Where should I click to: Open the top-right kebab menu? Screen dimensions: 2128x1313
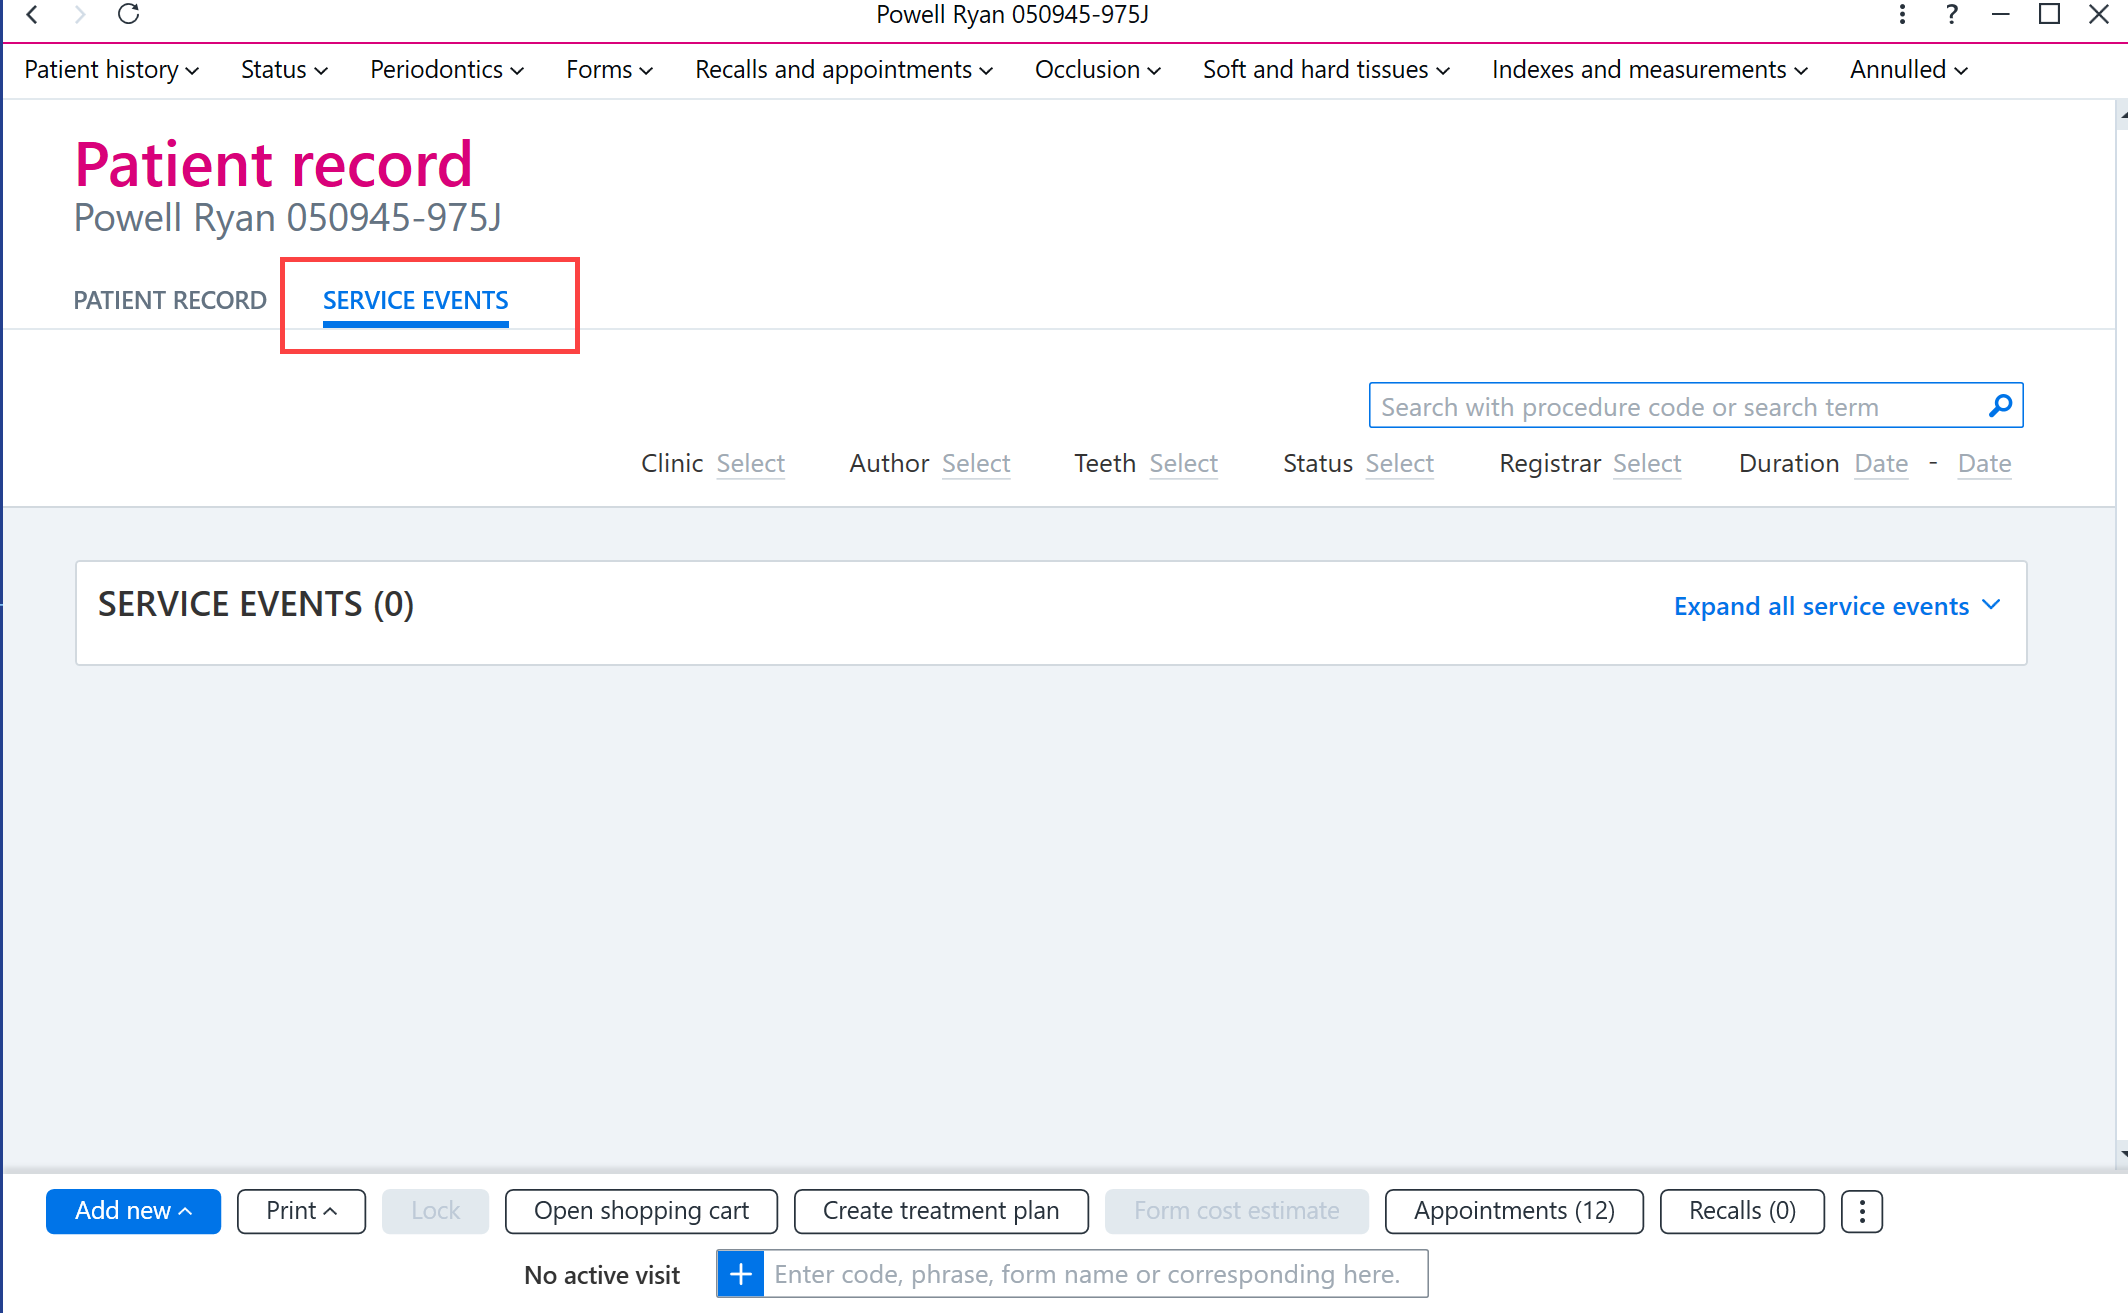1902,14
